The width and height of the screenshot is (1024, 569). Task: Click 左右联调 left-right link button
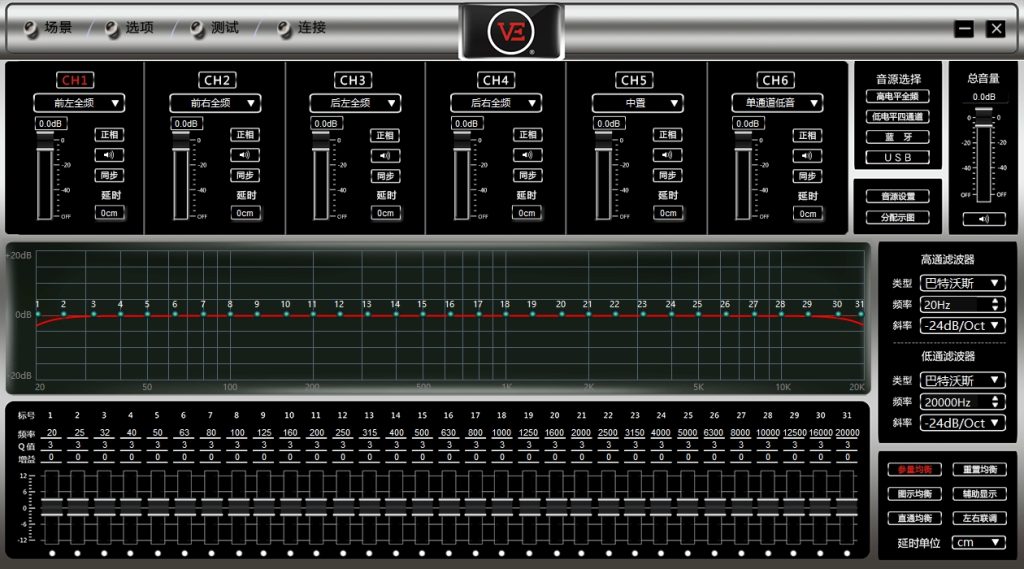click(x=980, y=518)
